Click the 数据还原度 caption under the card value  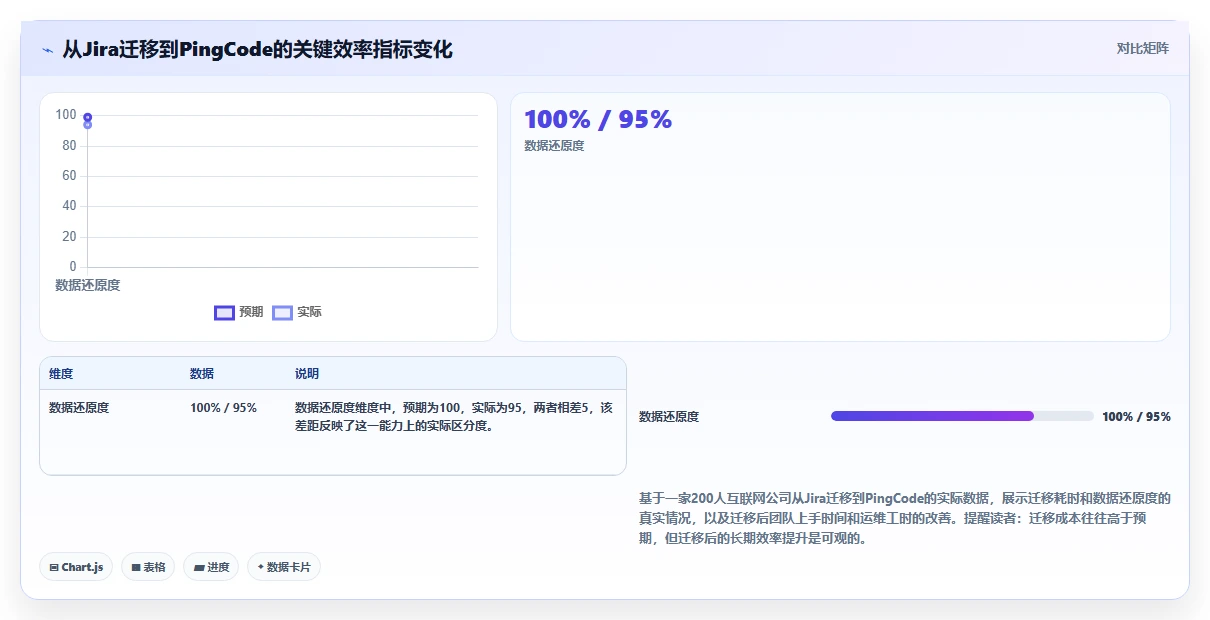554,146
